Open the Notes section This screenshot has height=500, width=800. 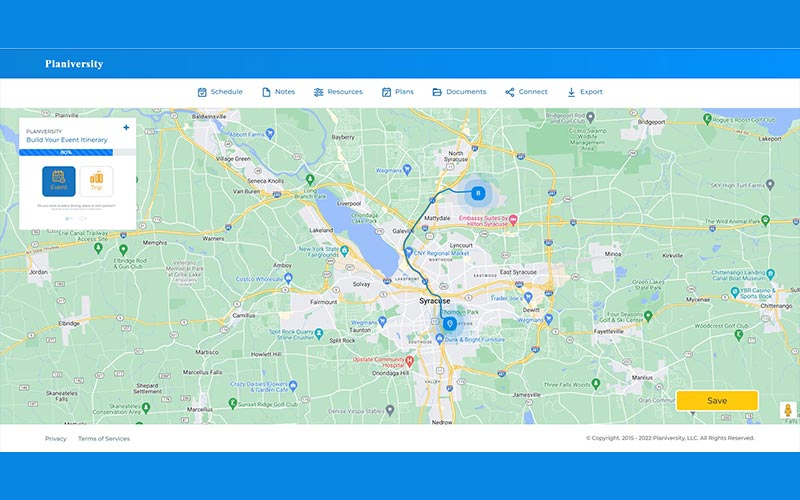[279, 92]
